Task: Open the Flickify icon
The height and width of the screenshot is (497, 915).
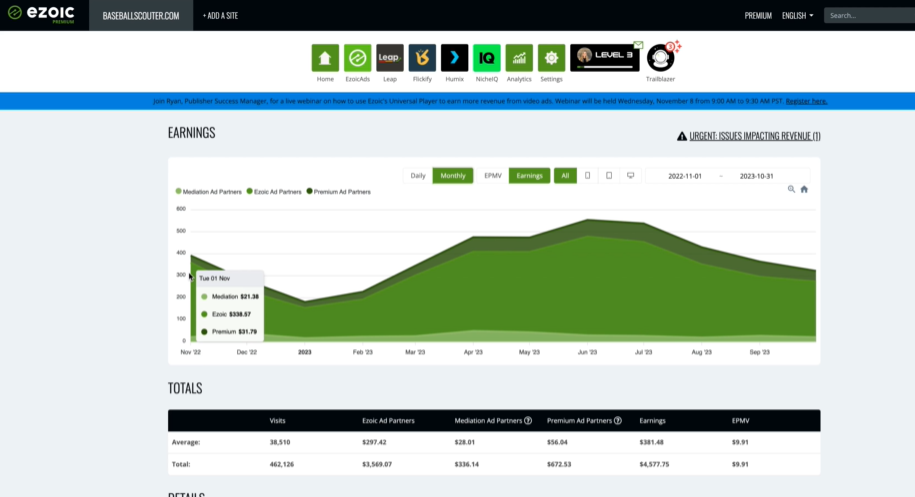Action: click(x=422, y=58)
